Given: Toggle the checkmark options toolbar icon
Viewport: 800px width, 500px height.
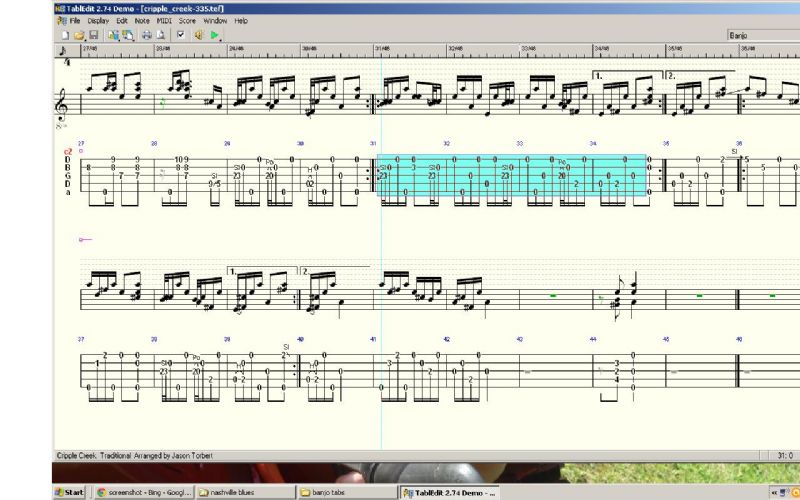Looking at the screenshot, I should coord(180,35).
